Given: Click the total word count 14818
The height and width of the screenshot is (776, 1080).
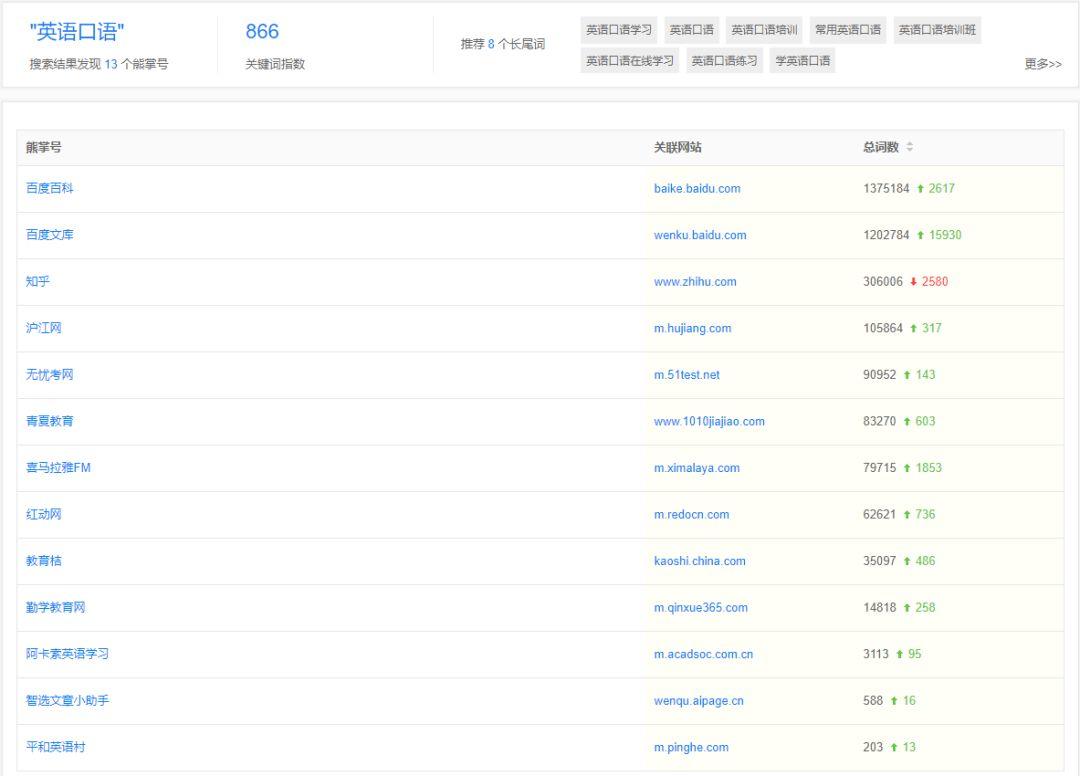Looking at the screenshot, I should 880,607.
